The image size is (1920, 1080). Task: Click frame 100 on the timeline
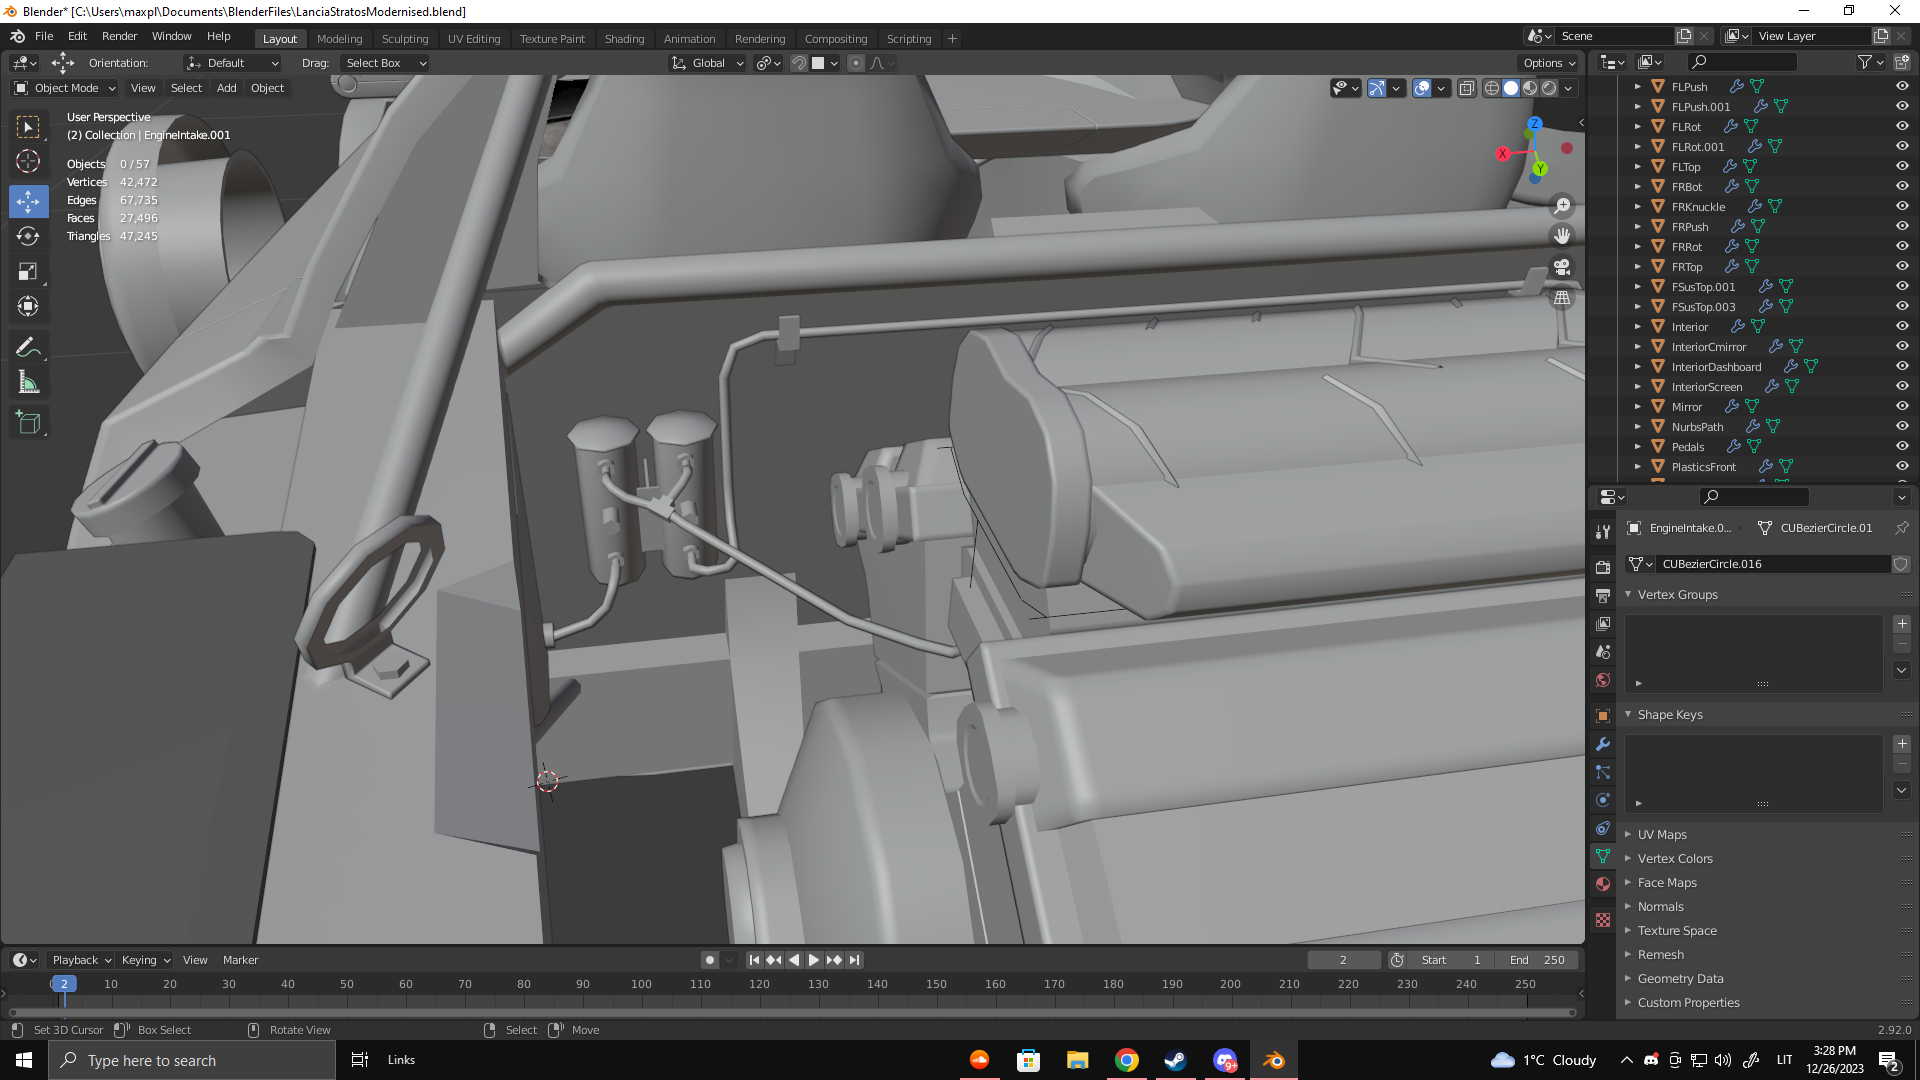tap(641, 984)
